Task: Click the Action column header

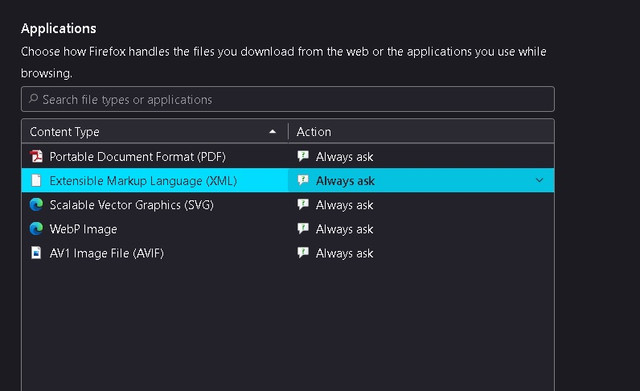Action: 421,131
